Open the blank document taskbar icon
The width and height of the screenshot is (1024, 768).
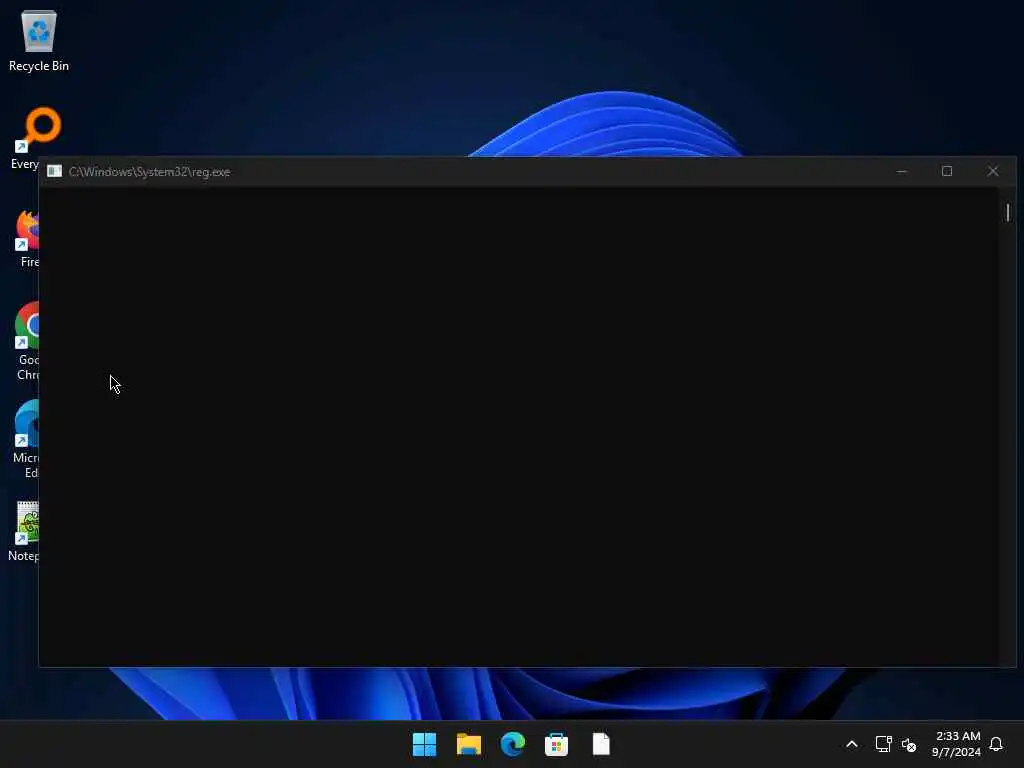click(x=601, y=744)
